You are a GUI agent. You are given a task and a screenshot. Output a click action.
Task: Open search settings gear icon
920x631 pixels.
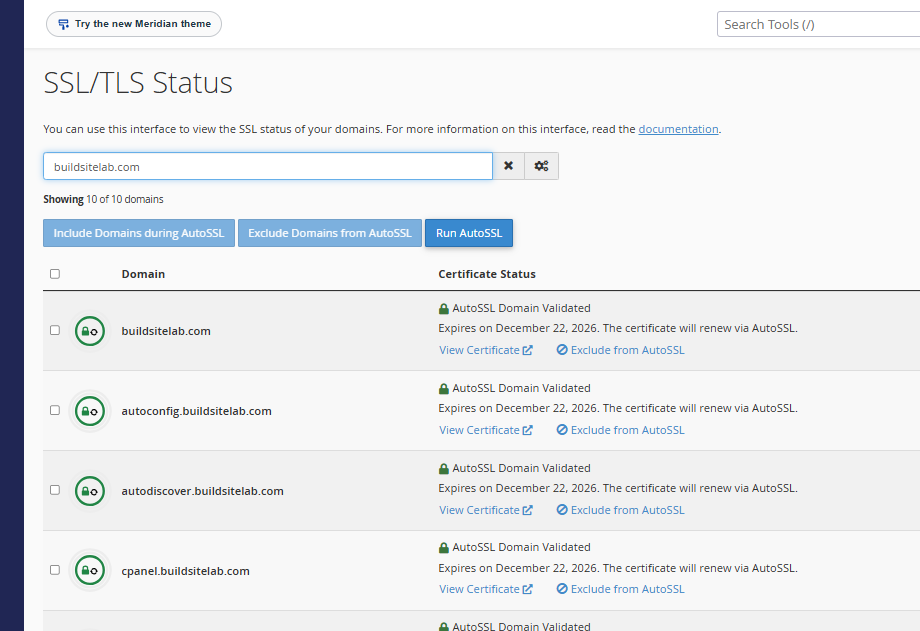tap(542, 166)
